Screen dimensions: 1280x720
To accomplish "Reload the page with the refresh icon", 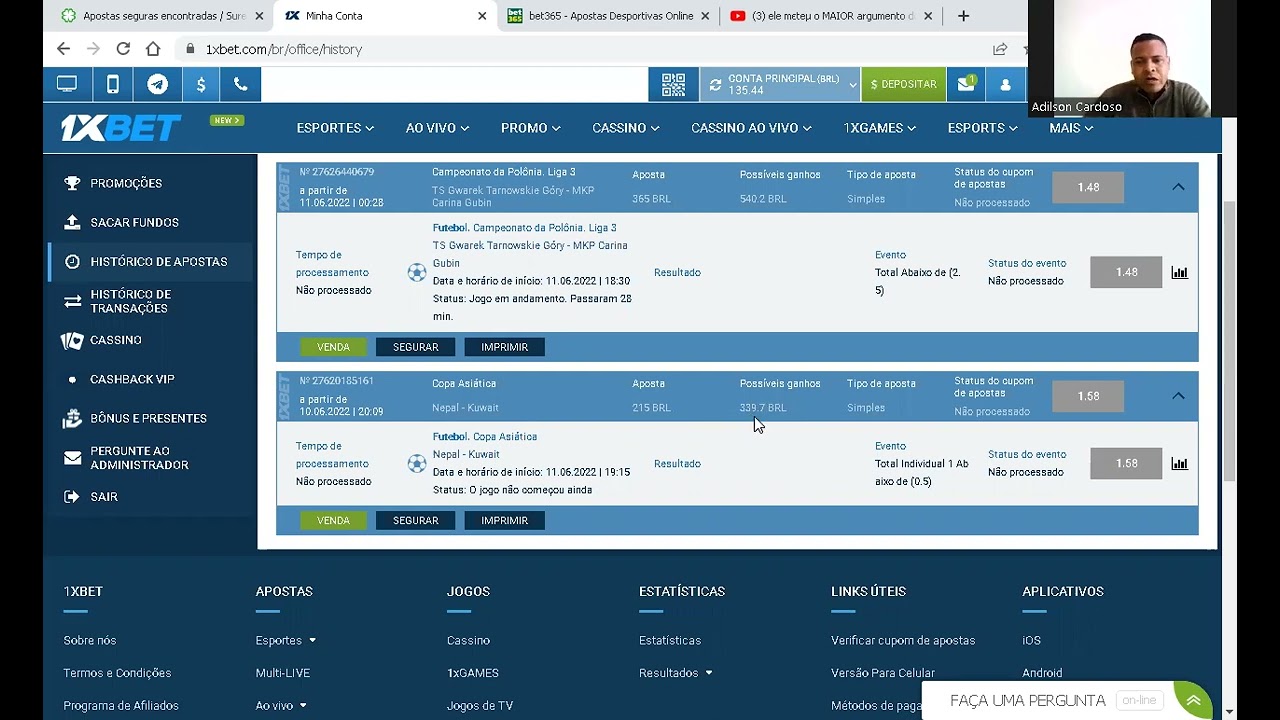I will [123, 49].
